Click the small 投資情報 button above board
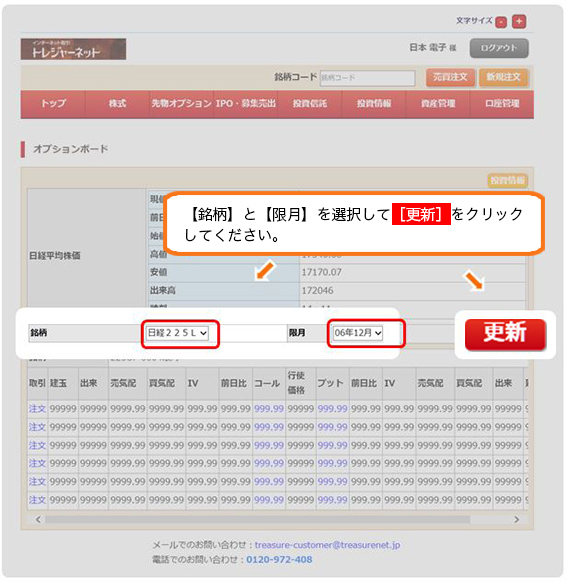Viewport: 567px width, 582px height. pyautogui.click(x=507, y=180)
